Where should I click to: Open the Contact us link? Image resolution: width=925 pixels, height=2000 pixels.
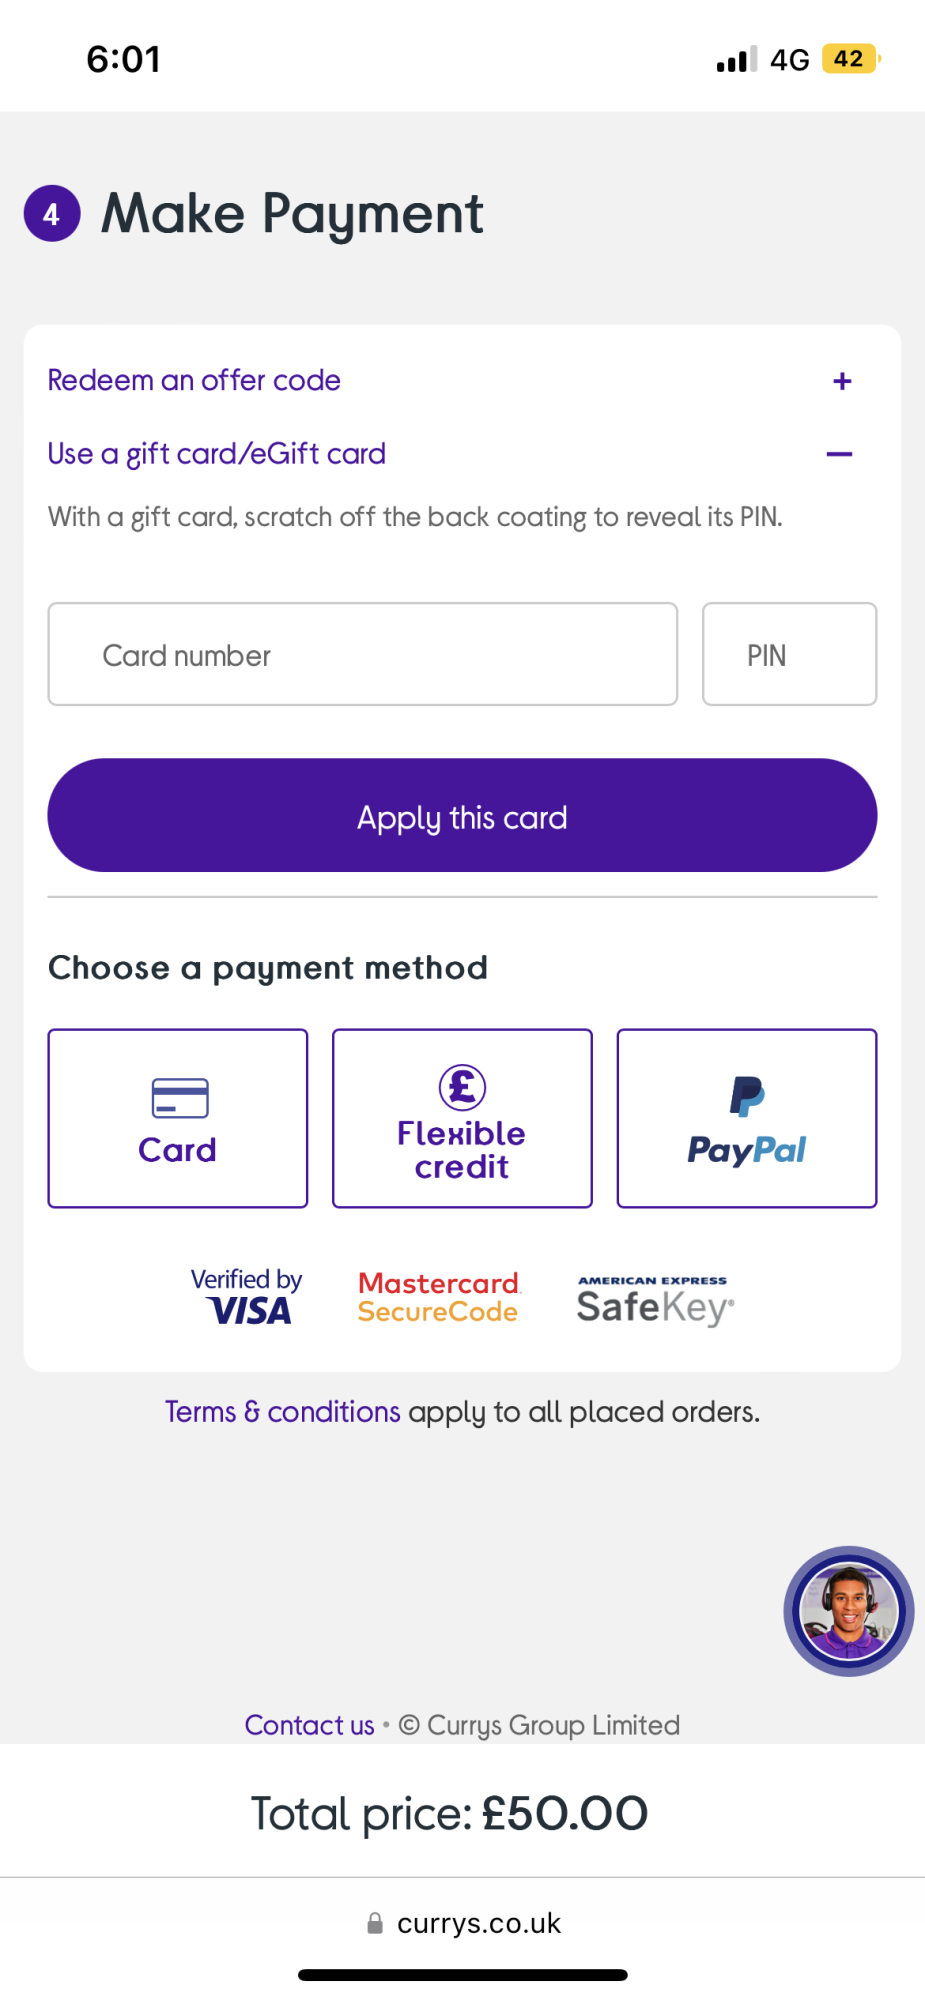(309, 1725)
